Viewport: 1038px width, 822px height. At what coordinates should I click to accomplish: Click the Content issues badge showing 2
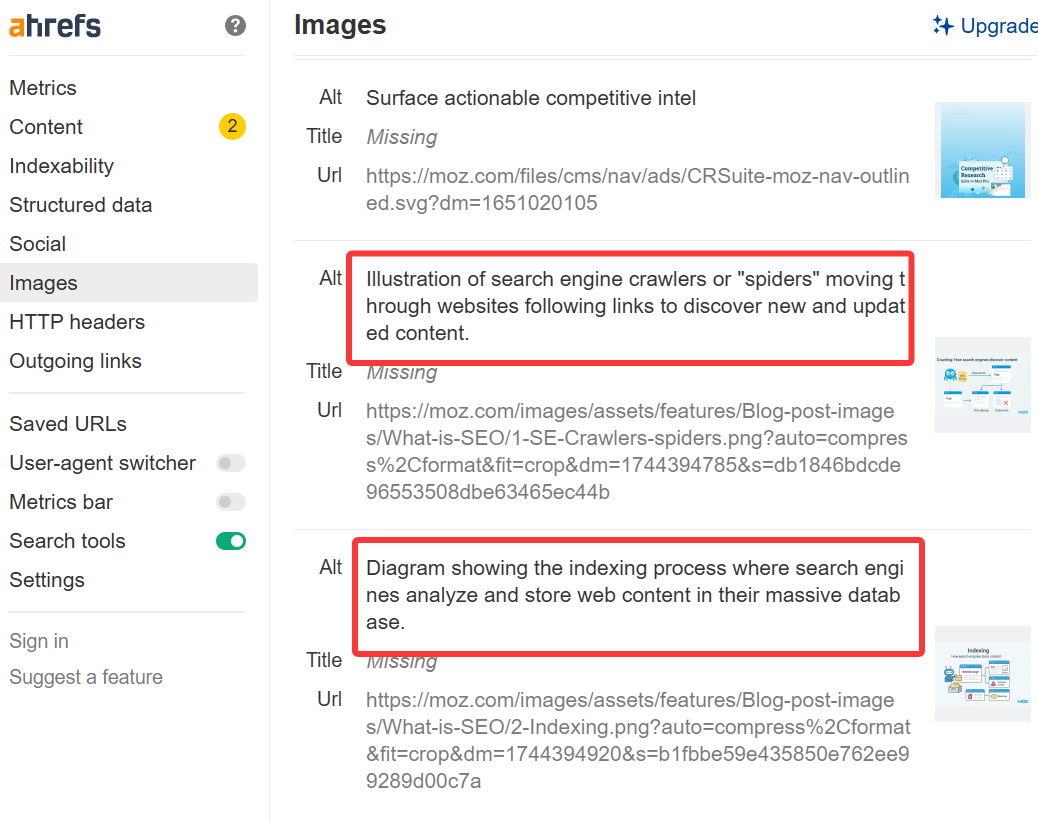232,127
